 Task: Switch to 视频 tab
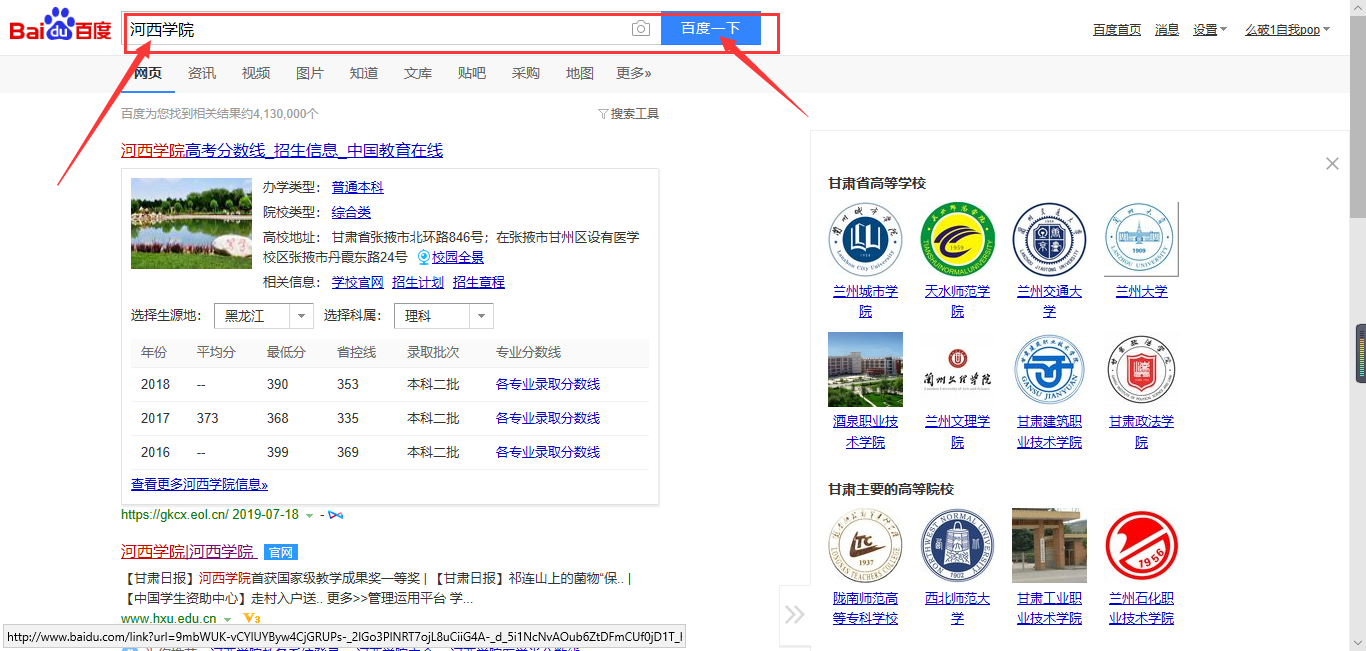(256, 73)
